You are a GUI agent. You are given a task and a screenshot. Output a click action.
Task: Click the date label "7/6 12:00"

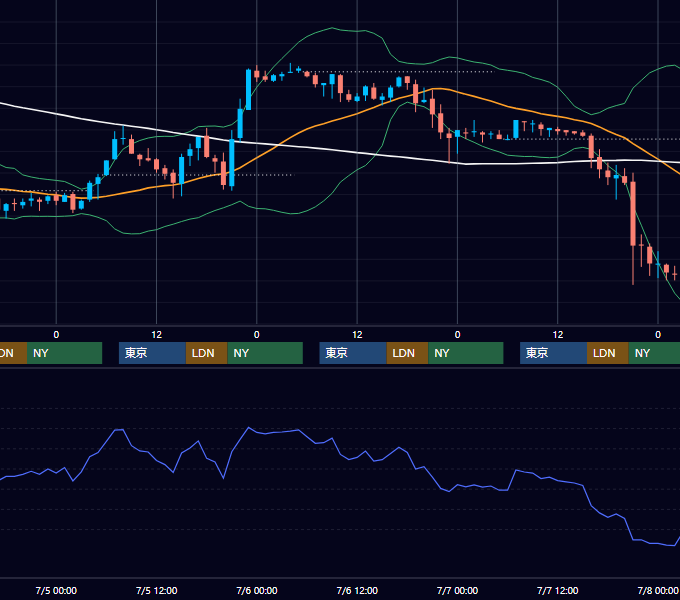click(357, 590)
